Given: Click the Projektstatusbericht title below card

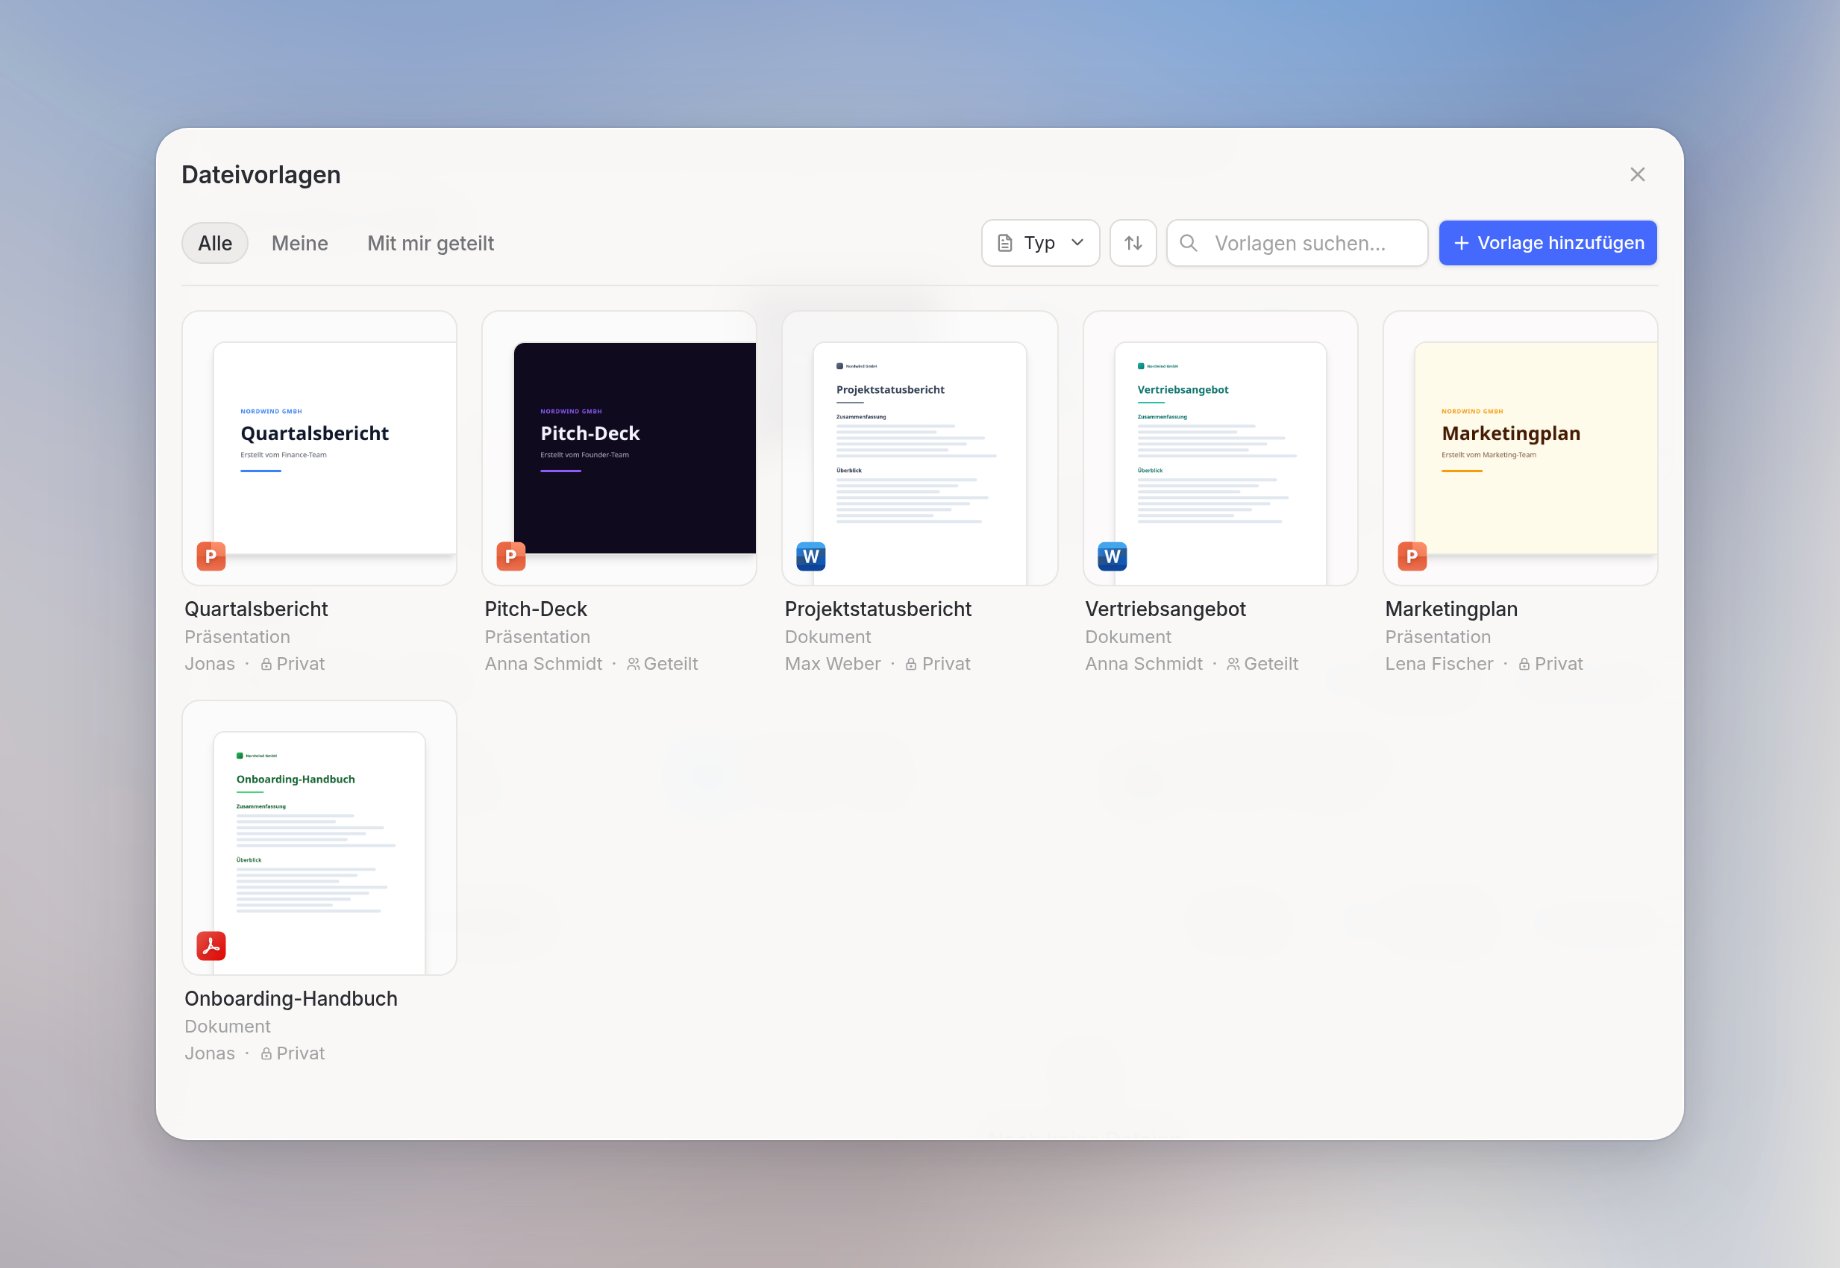Looking at the screenshot, I should click(878, 609).
